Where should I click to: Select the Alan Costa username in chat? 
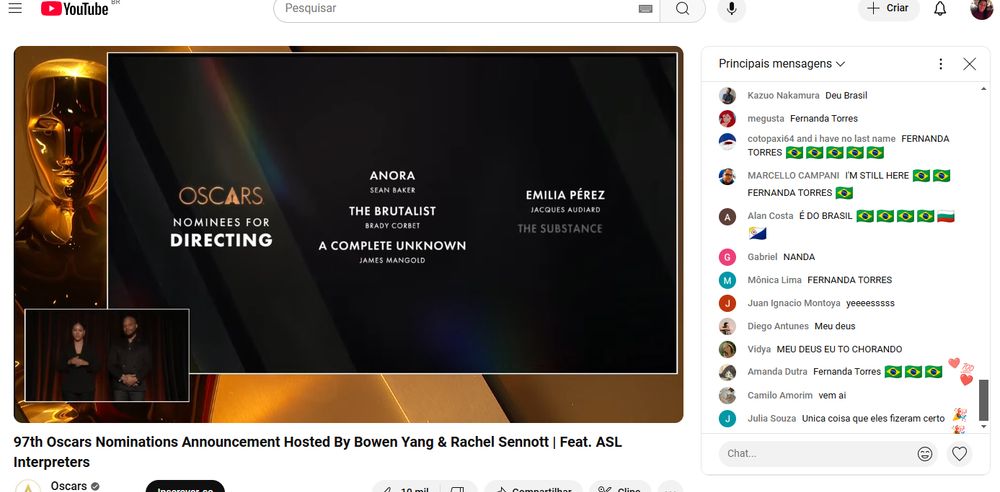pos(770,216)
